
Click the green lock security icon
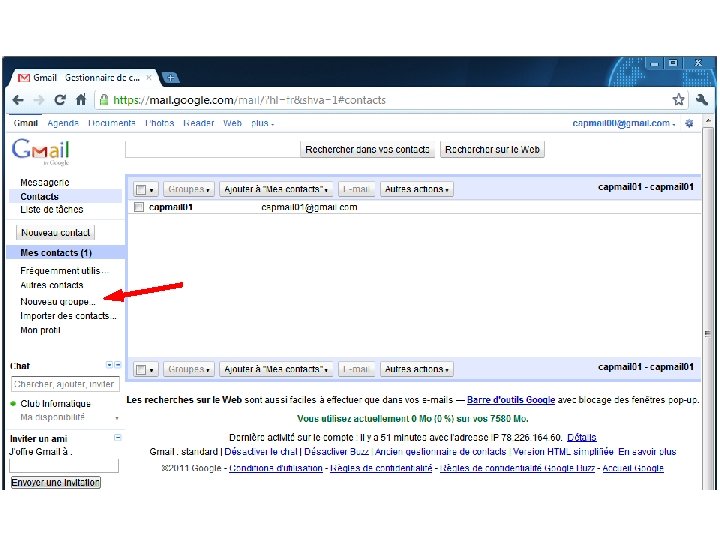click(104, 100)
